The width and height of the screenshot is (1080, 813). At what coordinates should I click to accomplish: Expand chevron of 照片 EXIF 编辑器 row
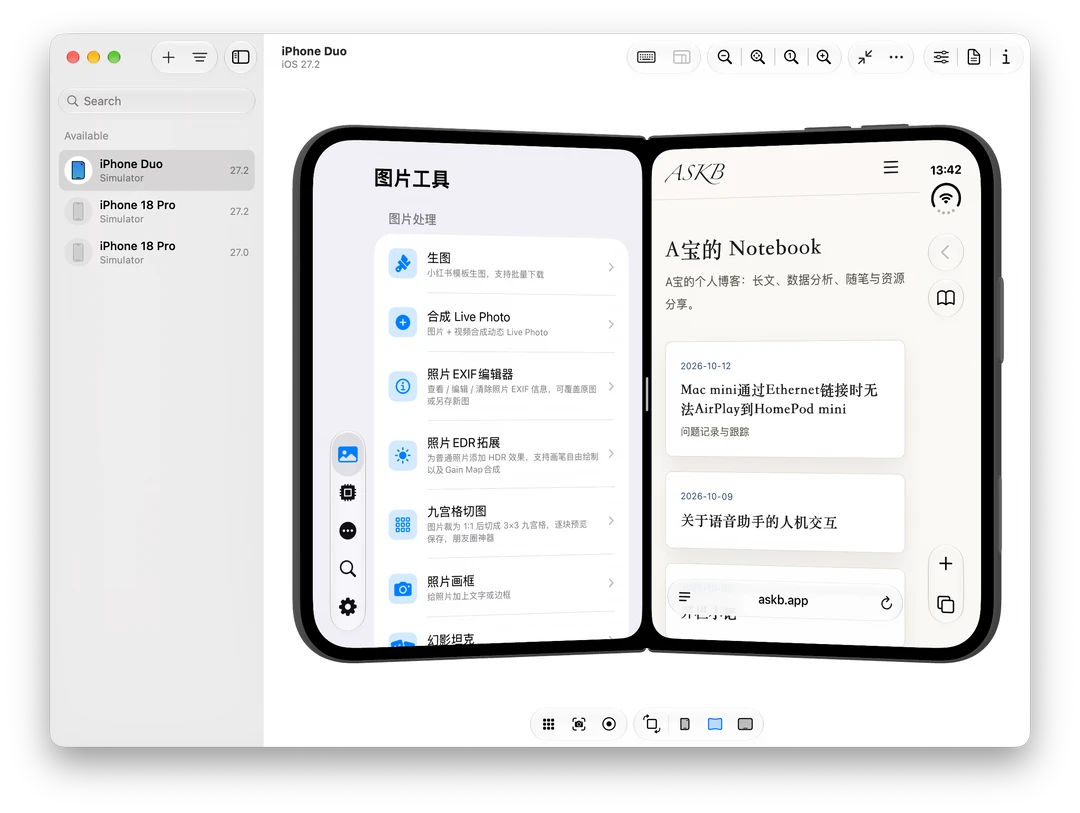pos(611,387)
